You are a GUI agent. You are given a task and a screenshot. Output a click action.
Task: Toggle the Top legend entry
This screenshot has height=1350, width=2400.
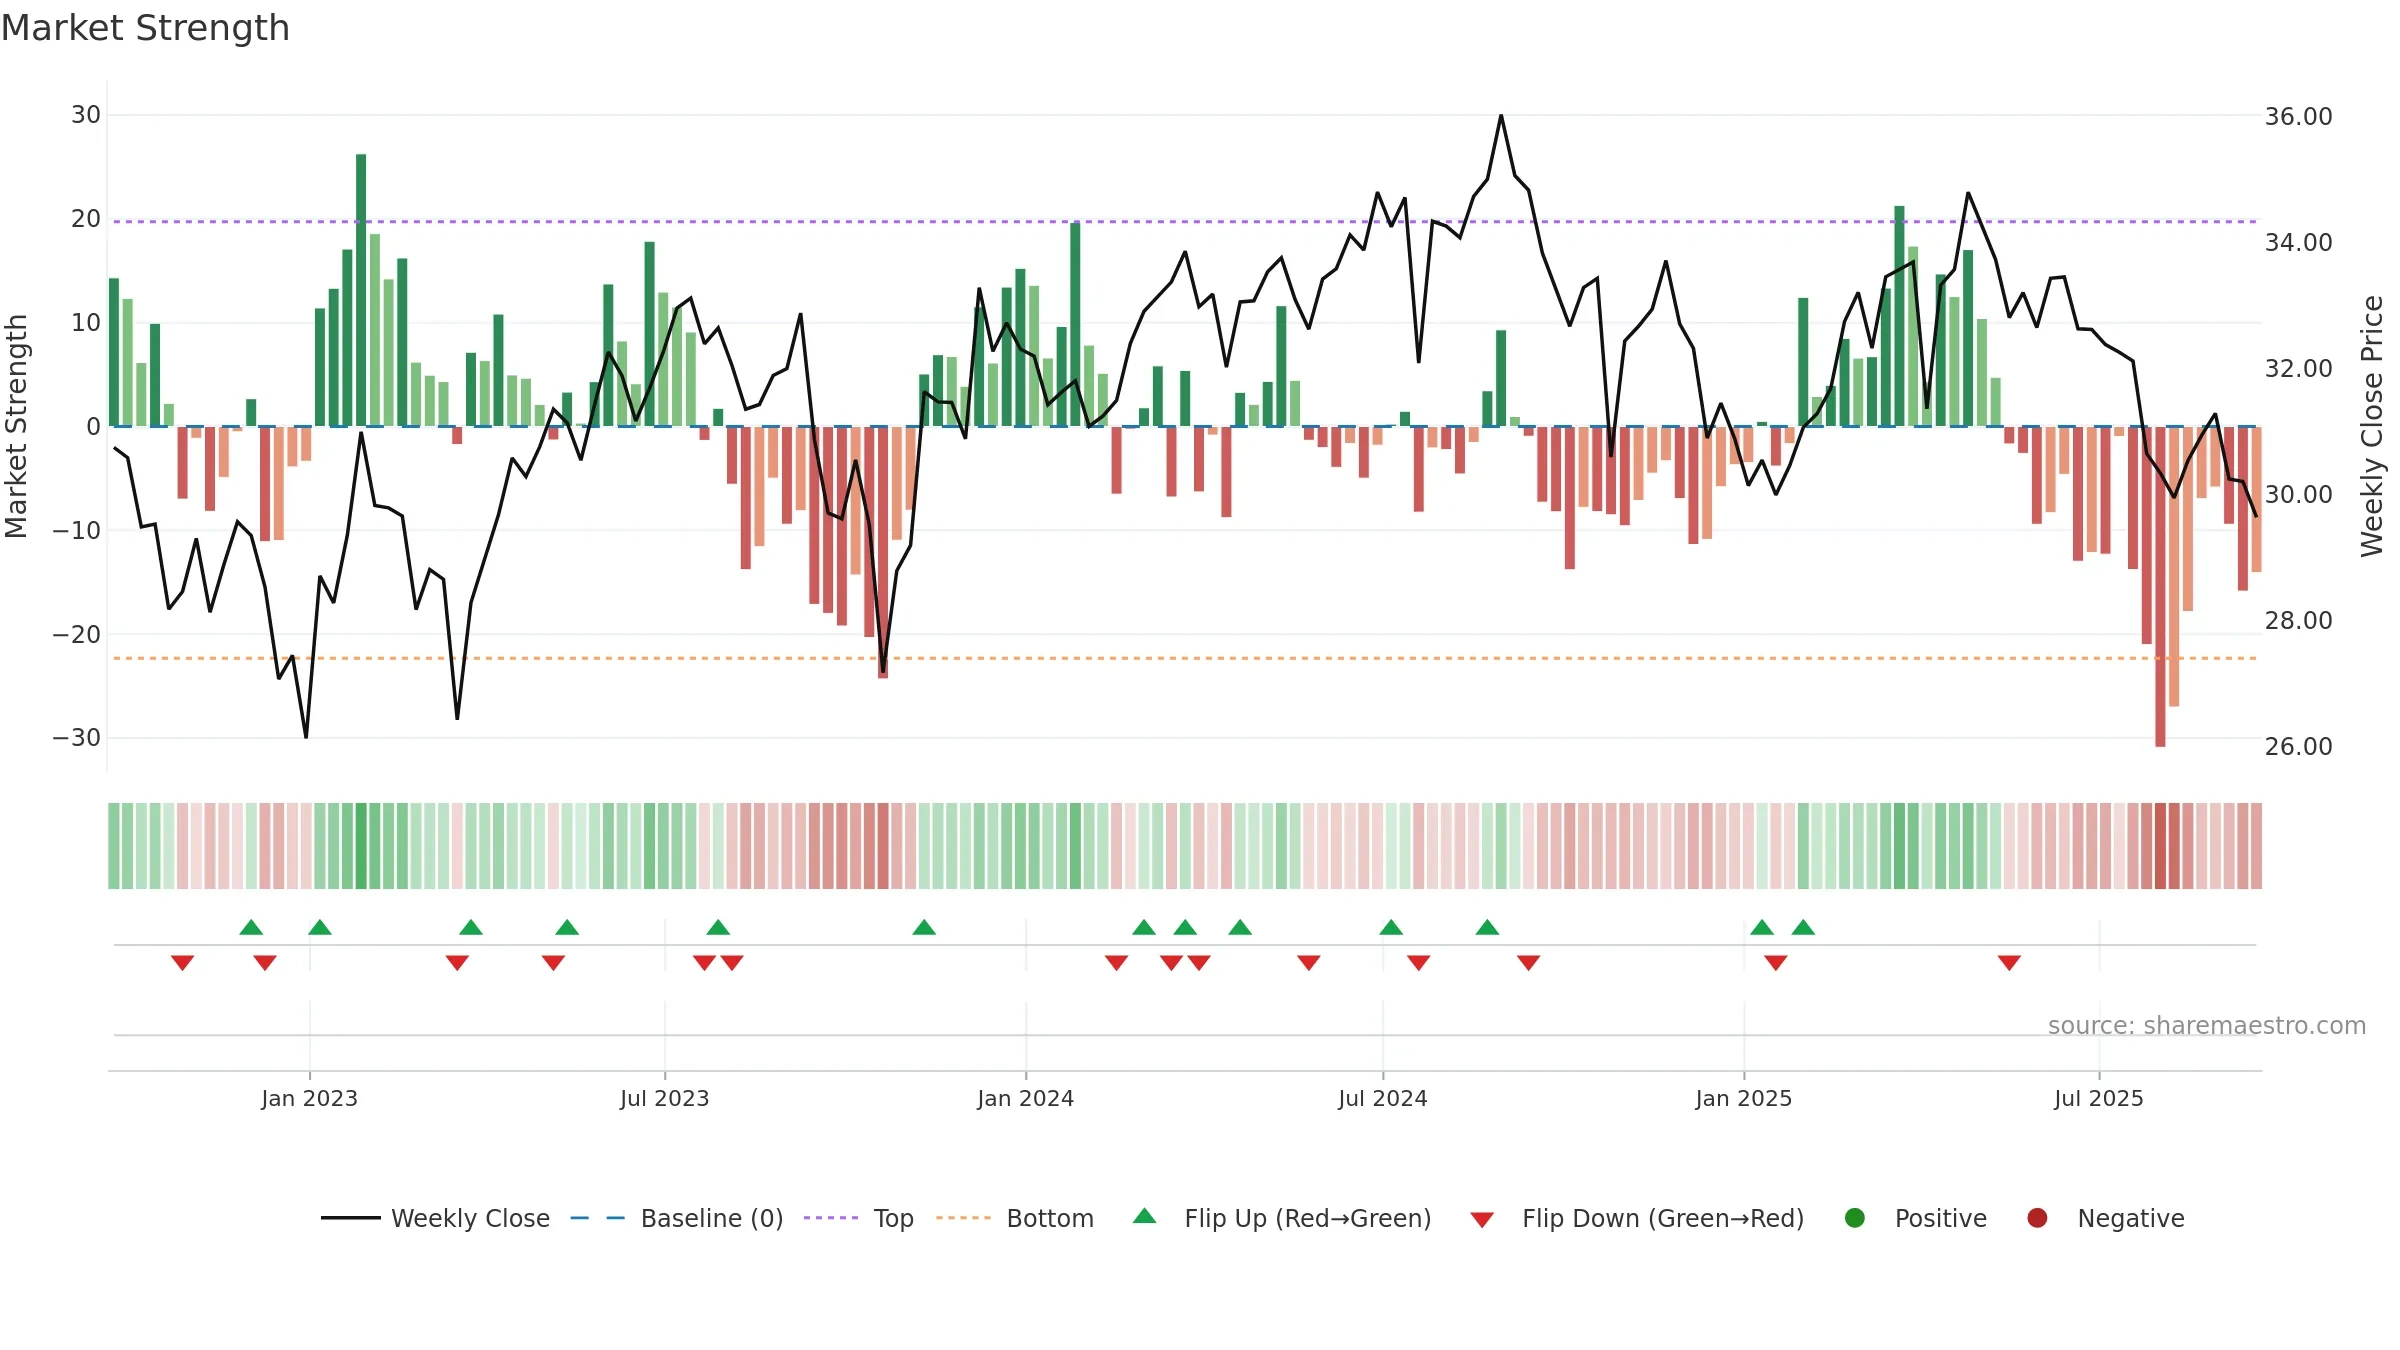(858, 1218)
